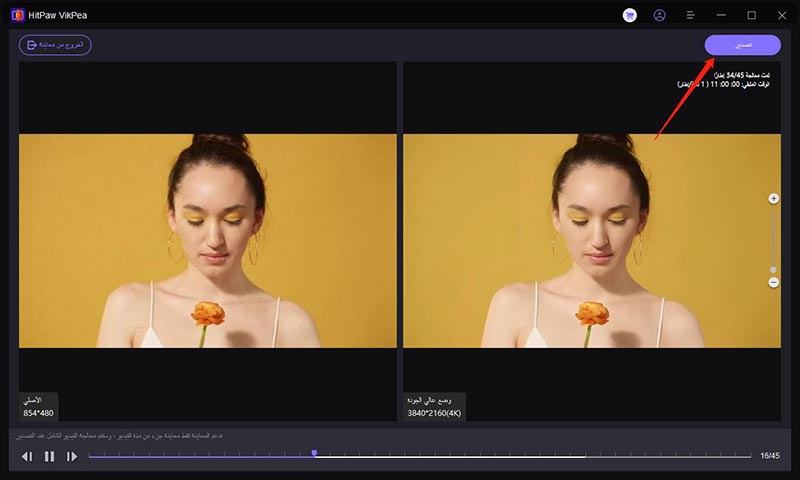Open the hamburger menu in title bar
Screen dimensions: 800x480
pos(690,15)
